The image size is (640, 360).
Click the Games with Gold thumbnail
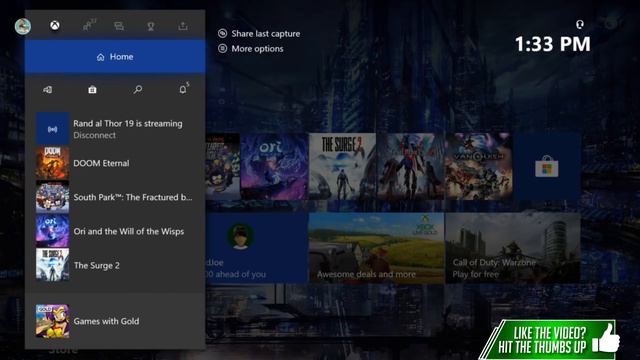coord(52,321)
